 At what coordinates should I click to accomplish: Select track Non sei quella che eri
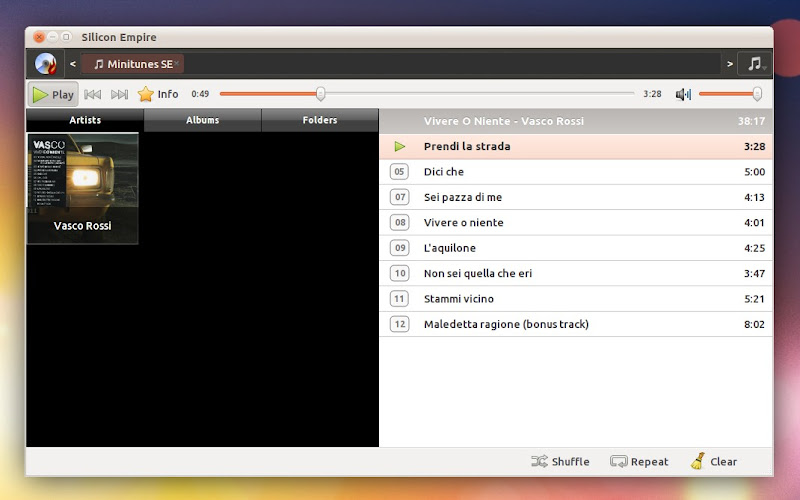pyautogui.click(x=576, y=273)
